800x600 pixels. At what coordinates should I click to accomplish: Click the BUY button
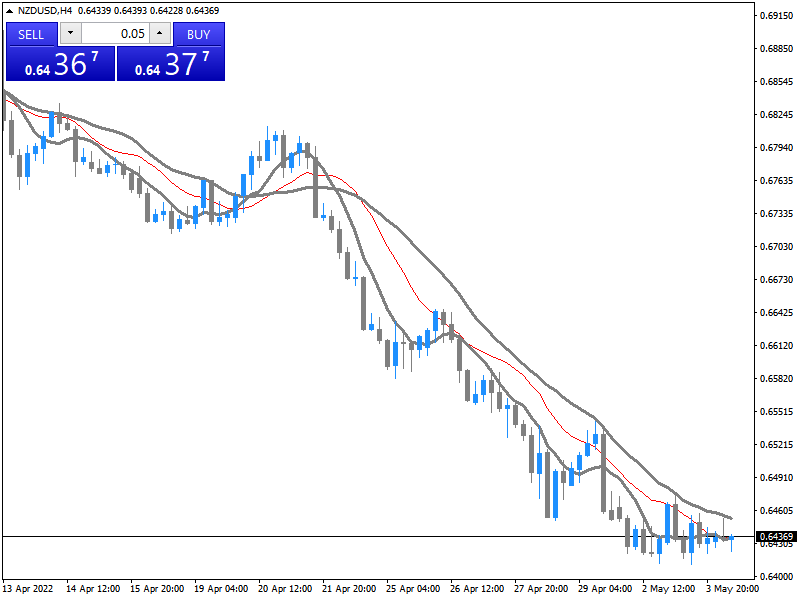(198, 34)
